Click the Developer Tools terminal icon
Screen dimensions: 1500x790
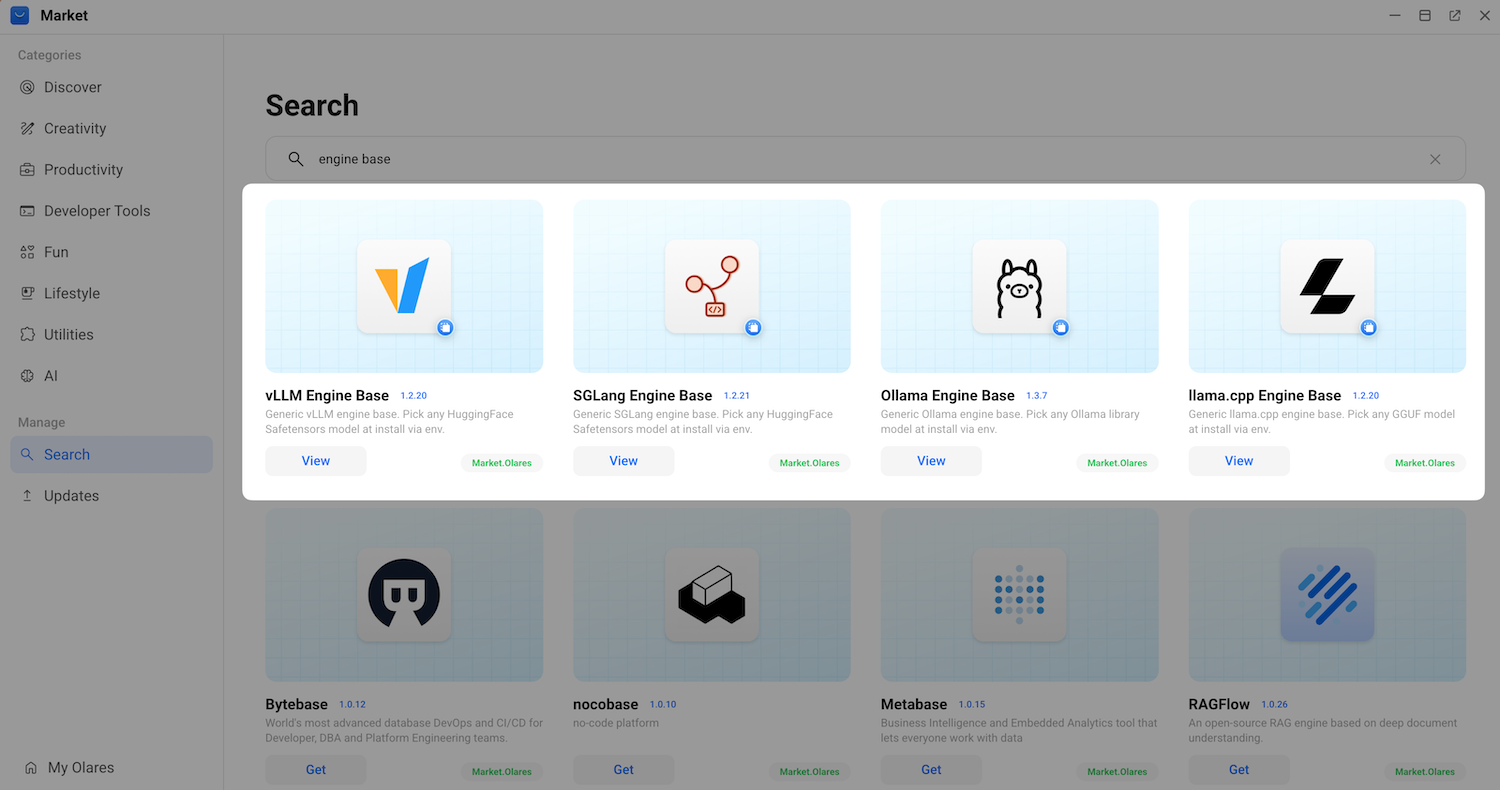tap(27, 211)
